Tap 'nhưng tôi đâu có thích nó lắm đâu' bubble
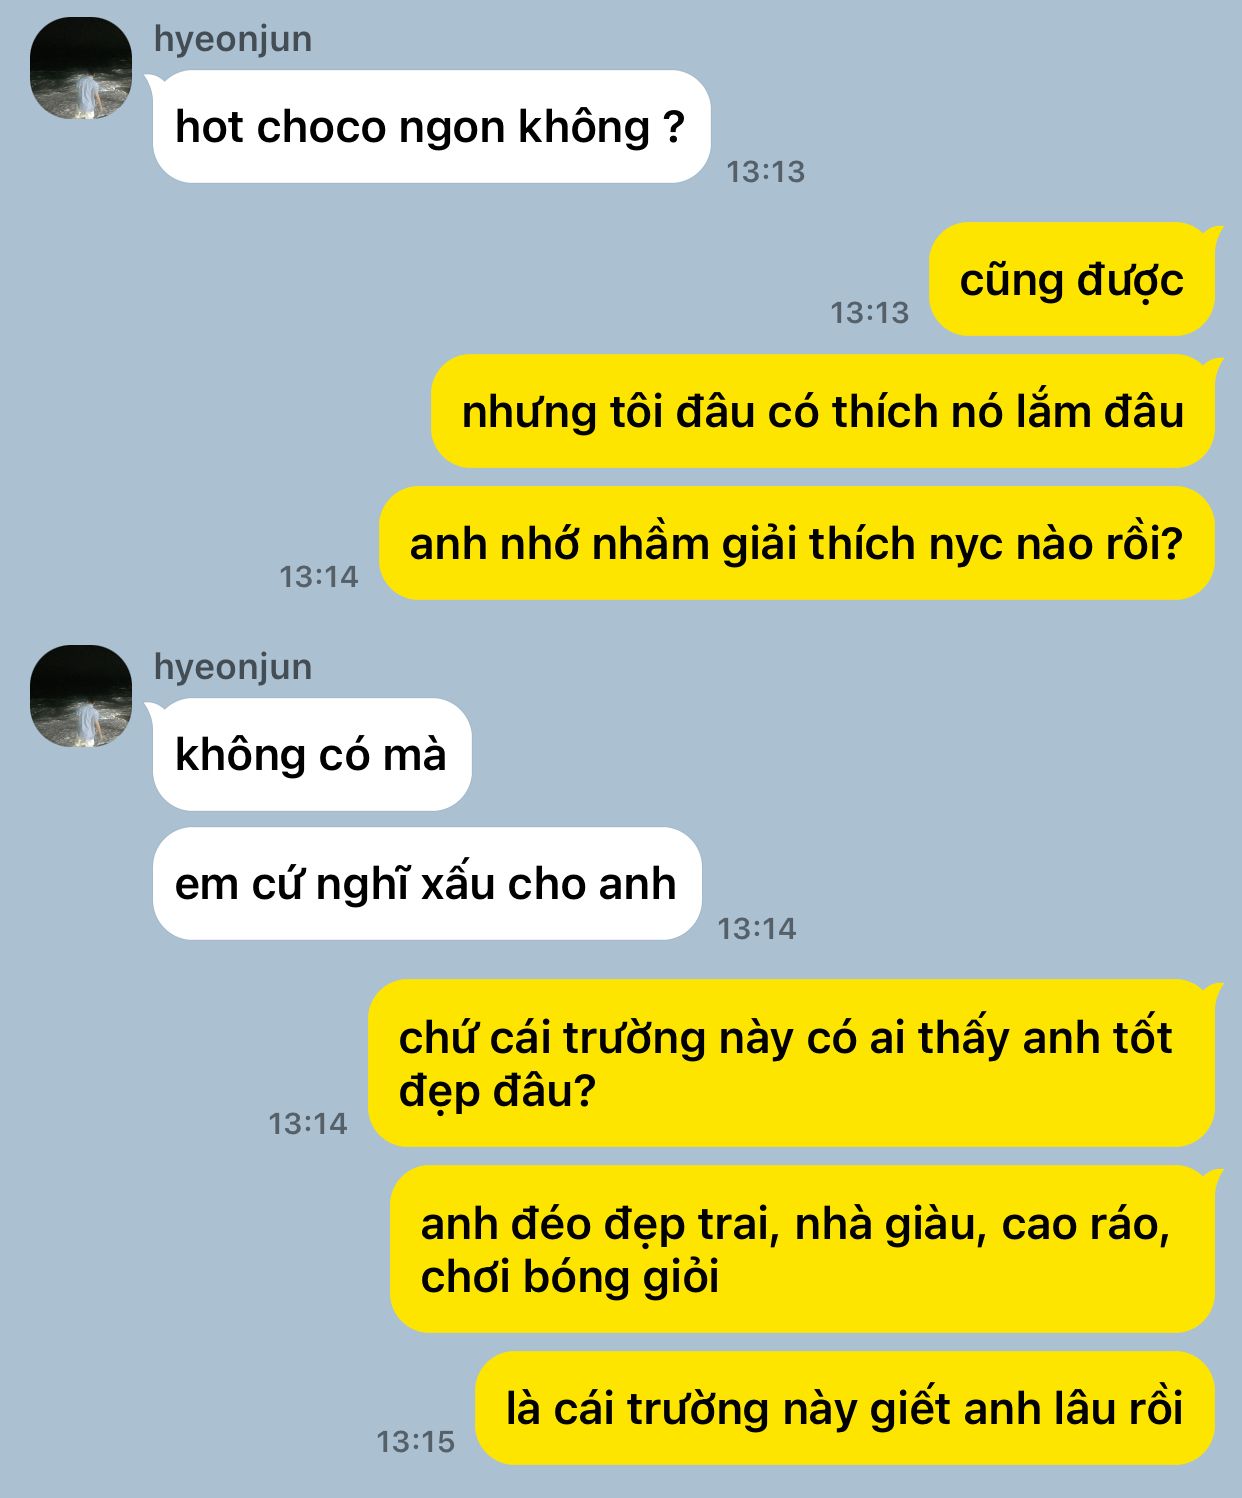 [823, 411]
